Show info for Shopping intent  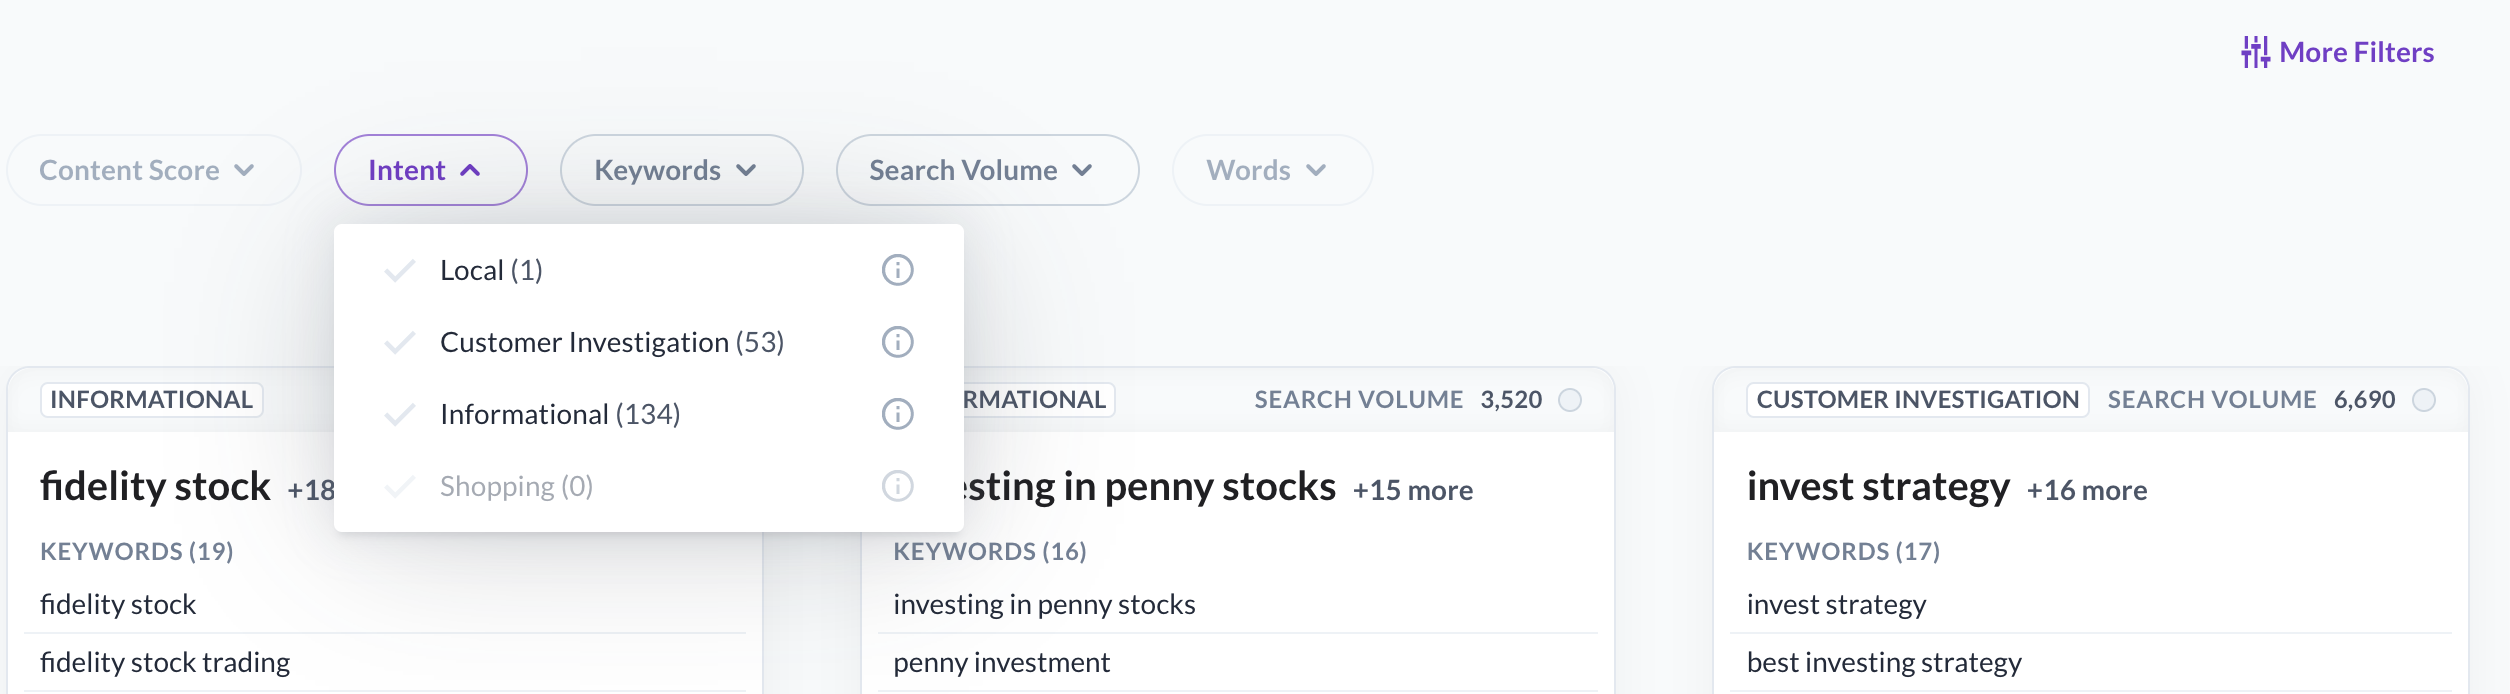pyautogui.click(x=897, y=486)
